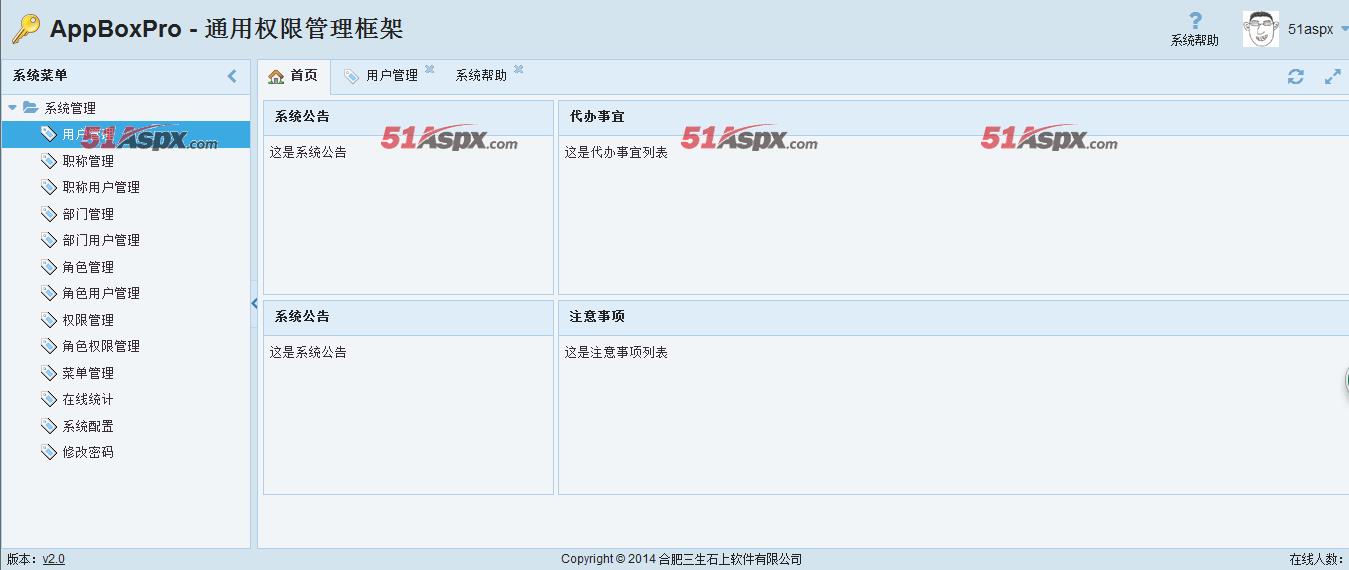1349x570 pixels.
Task: Click the tag icon beside 系统配置
Action: [x=49, y=425]
